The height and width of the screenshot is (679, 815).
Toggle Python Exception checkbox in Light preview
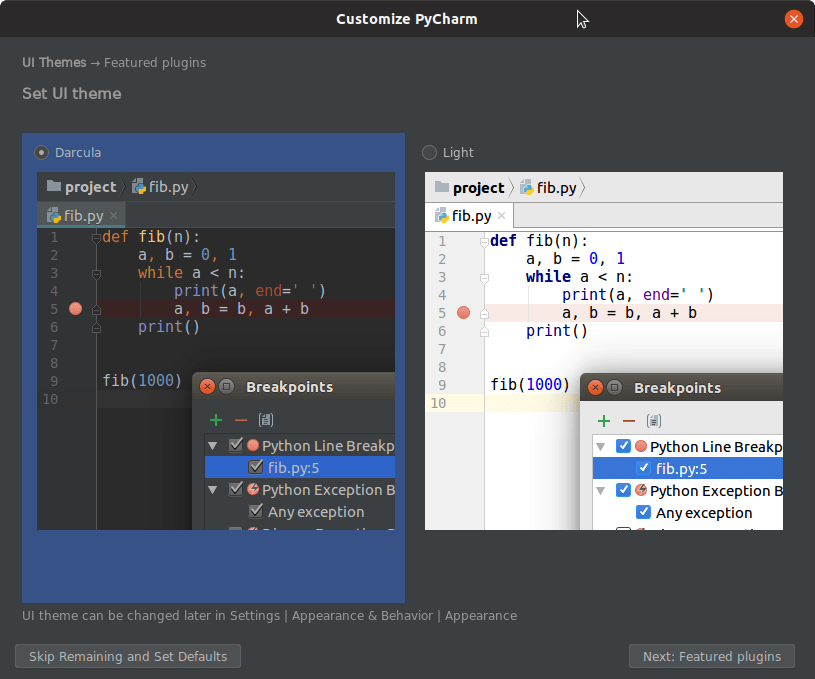tap(623, 490)
